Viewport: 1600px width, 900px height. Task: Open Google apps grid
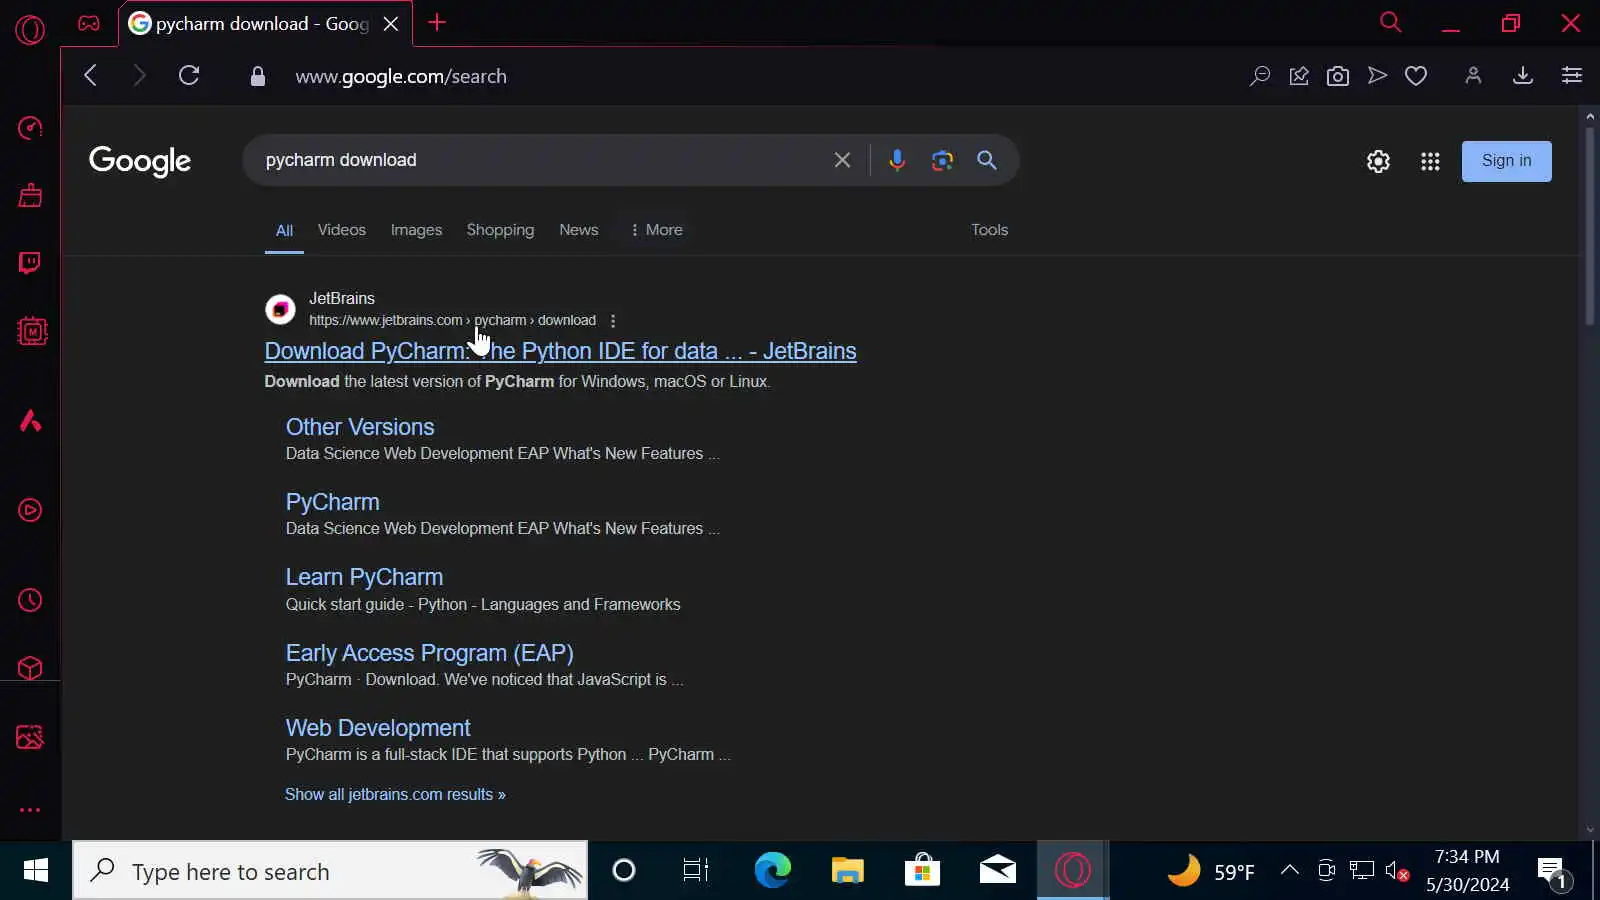tap(1430, 161)
